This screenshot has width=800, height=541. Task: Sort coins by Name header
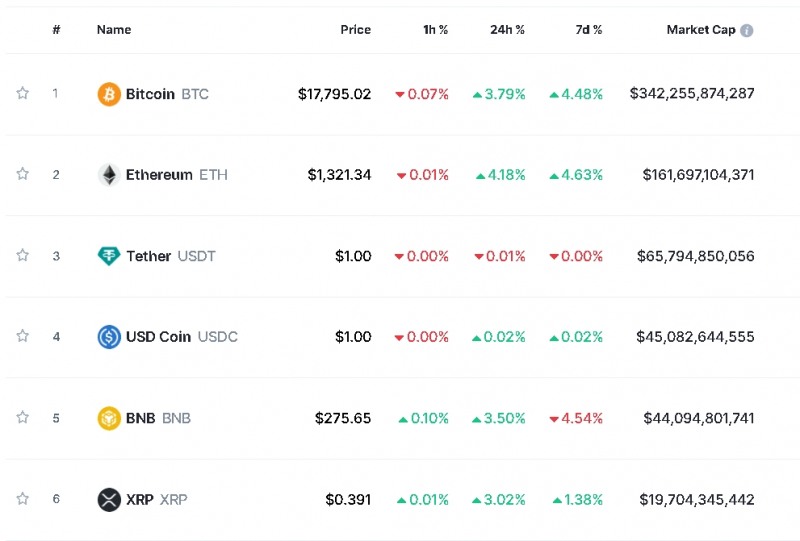click(114, 30)
